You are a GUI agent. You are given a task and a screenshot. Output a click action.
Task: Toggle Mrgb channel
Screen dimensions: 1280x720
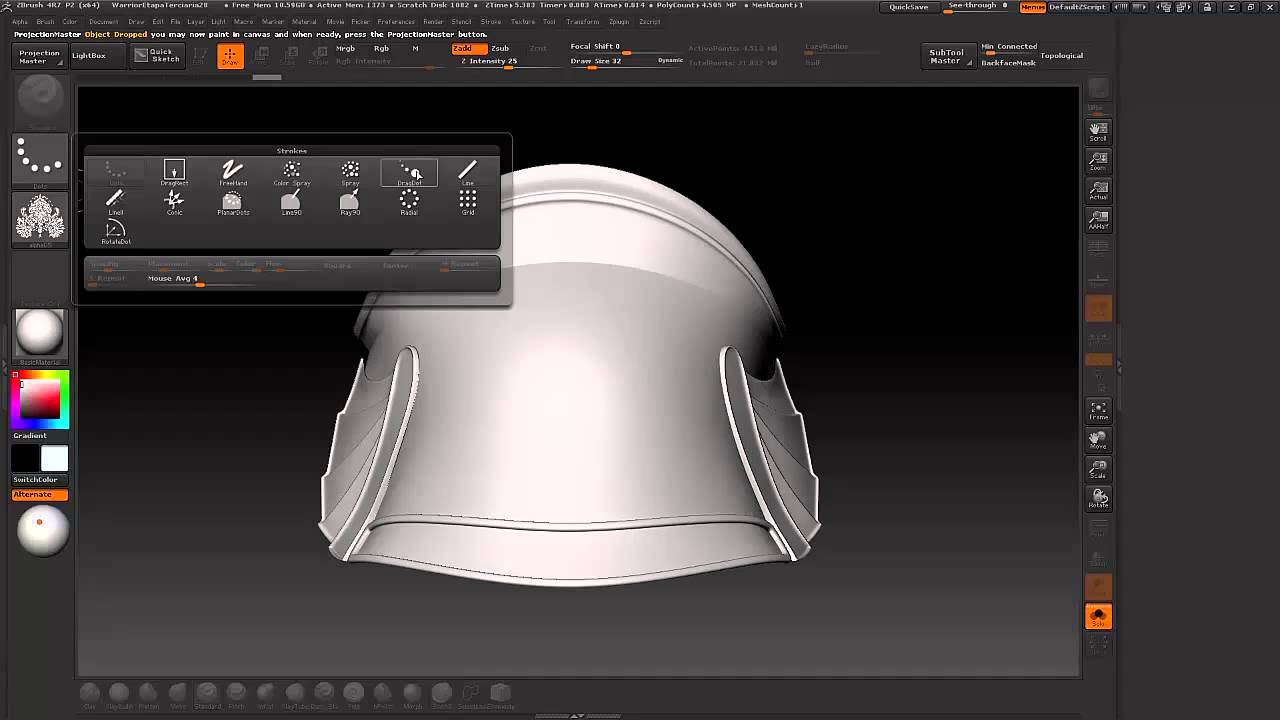[345, 48]
